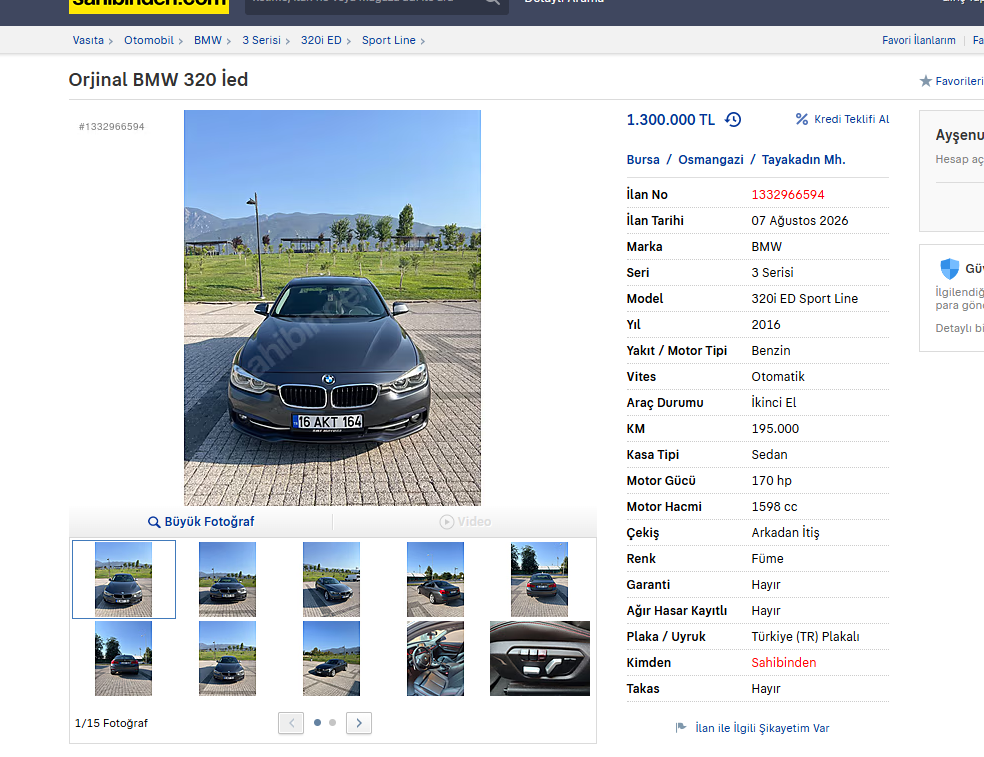Click the 320i ED Sport Line model value
This screenshot has height=757, width=984.
pyautogui.click(x=805, y=299)
